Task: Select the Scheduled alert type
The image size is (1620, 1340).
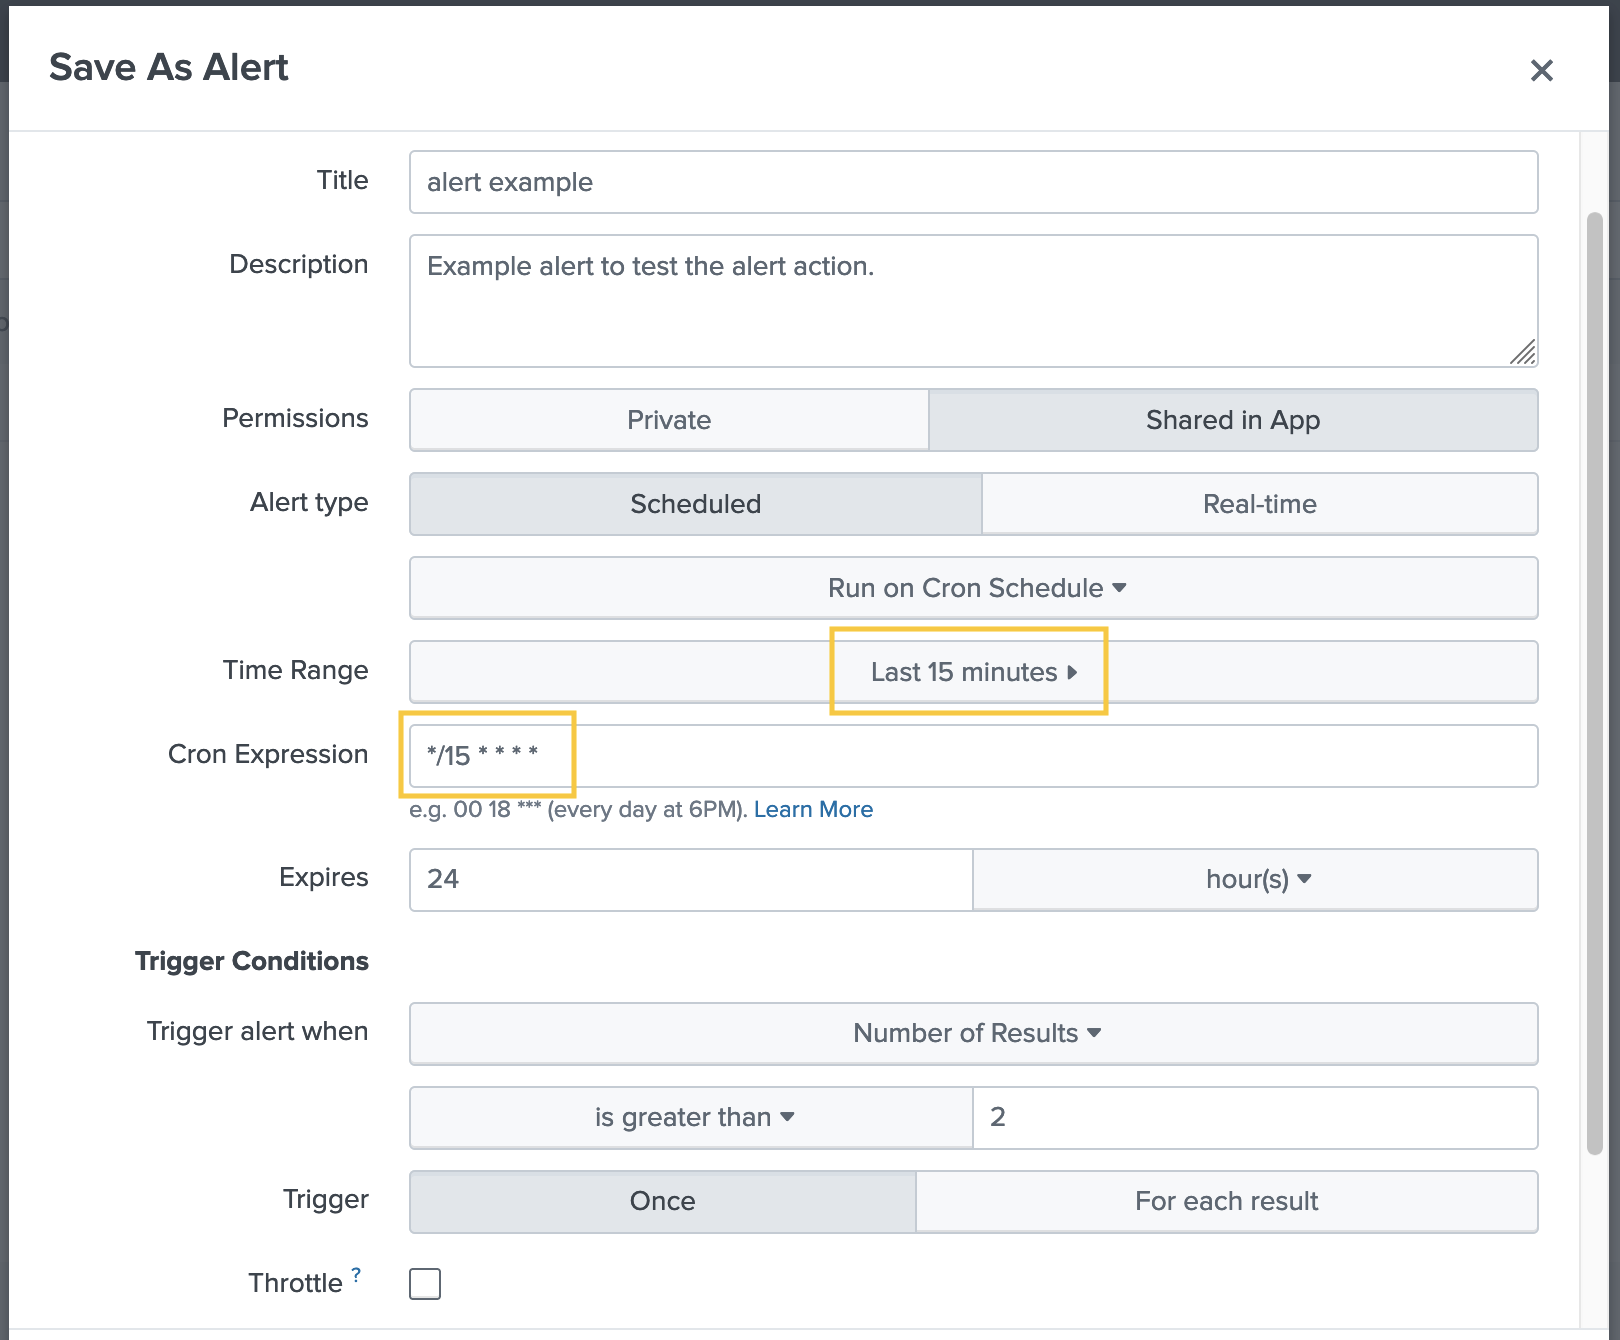Action: [694, 504]
